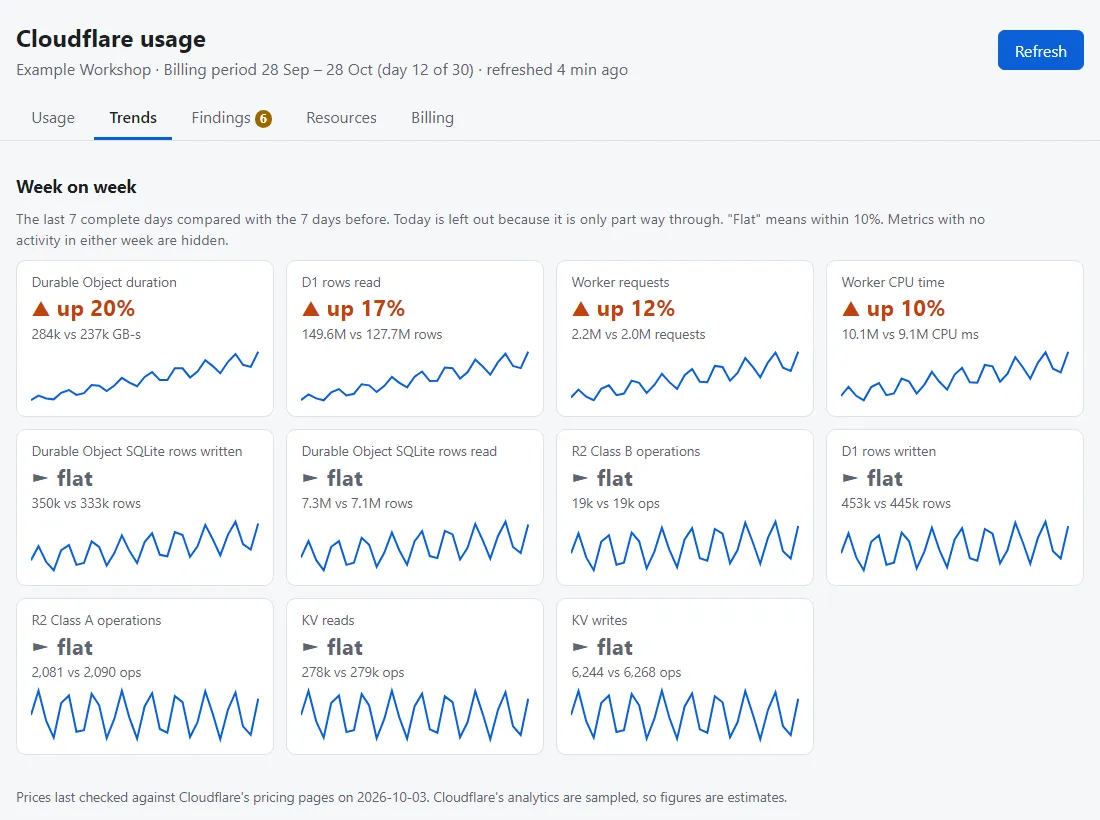Go to the Billing tab
The image size is (1100, 820).
click(432, 118)
